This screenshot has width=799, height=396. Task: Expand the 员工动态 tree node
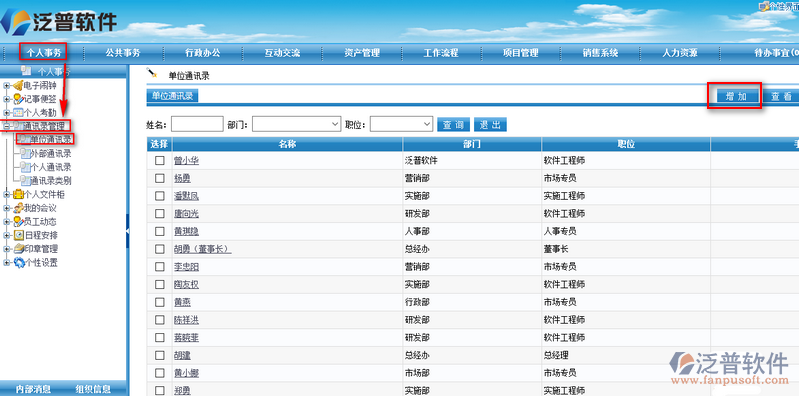point(6,222)
